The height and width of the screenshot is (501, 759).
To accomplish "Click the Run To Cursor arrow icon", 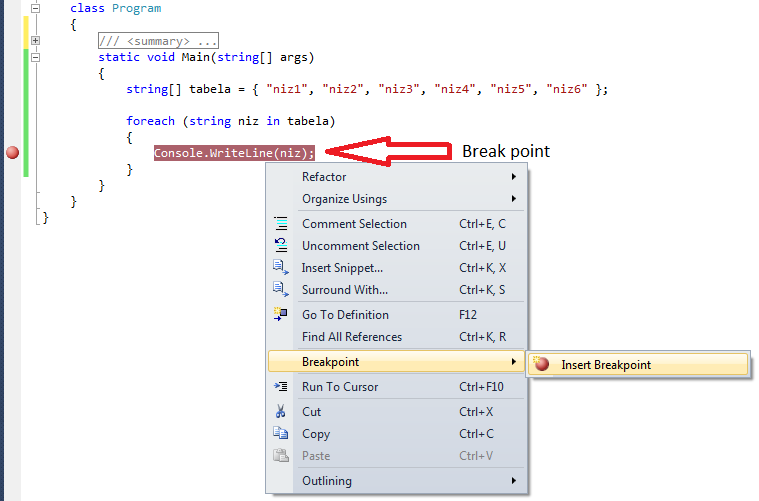I will (x=281, y=387).
